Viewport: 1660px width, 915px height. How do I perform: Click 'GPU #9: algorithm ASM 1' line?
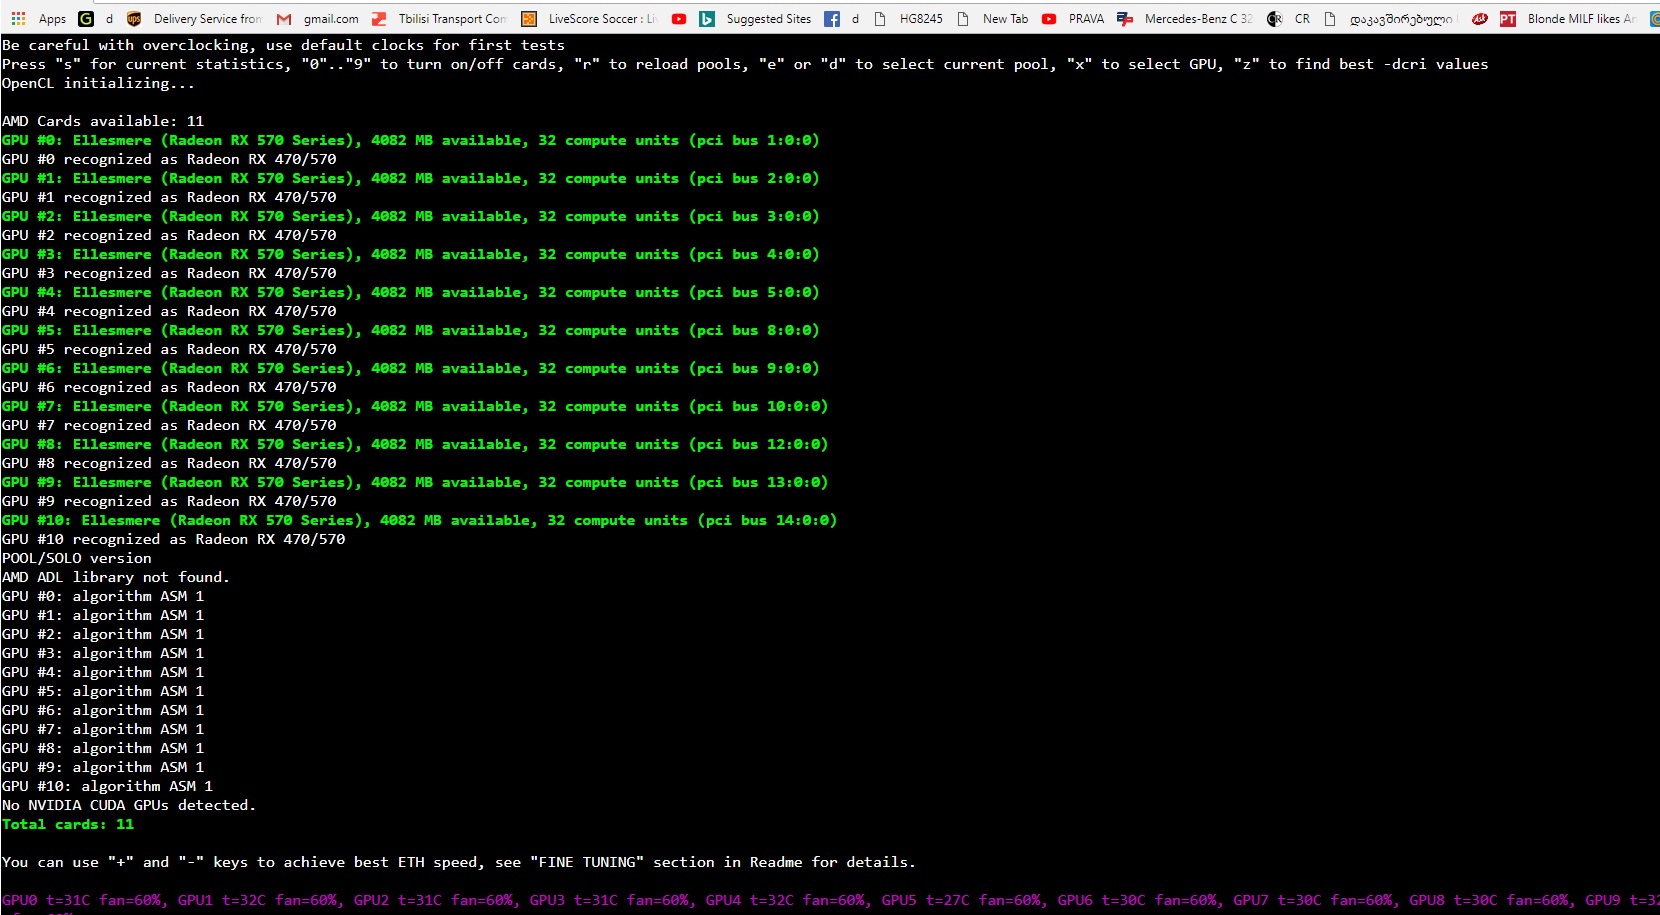tap(103, 767)
